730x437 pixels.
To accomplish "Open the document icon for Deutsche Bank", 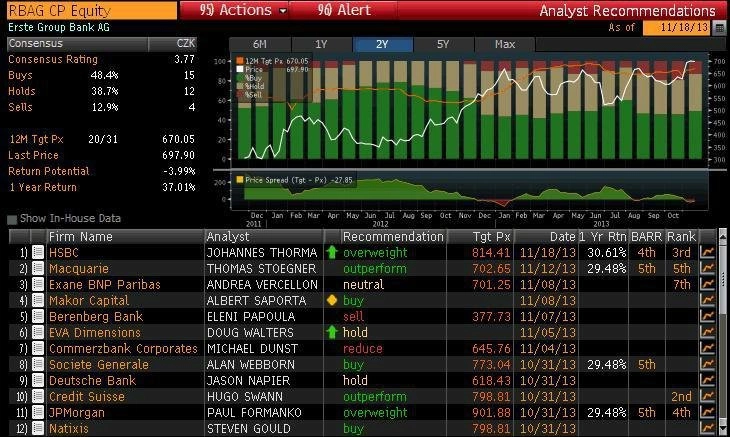I will click(38, 380).
